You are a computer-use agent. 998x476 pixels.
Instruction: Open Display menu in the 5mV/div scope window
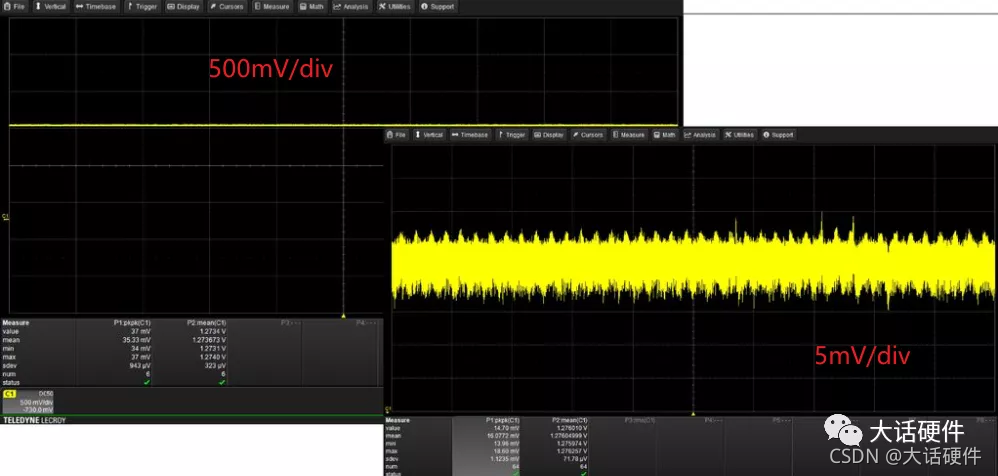549,135
